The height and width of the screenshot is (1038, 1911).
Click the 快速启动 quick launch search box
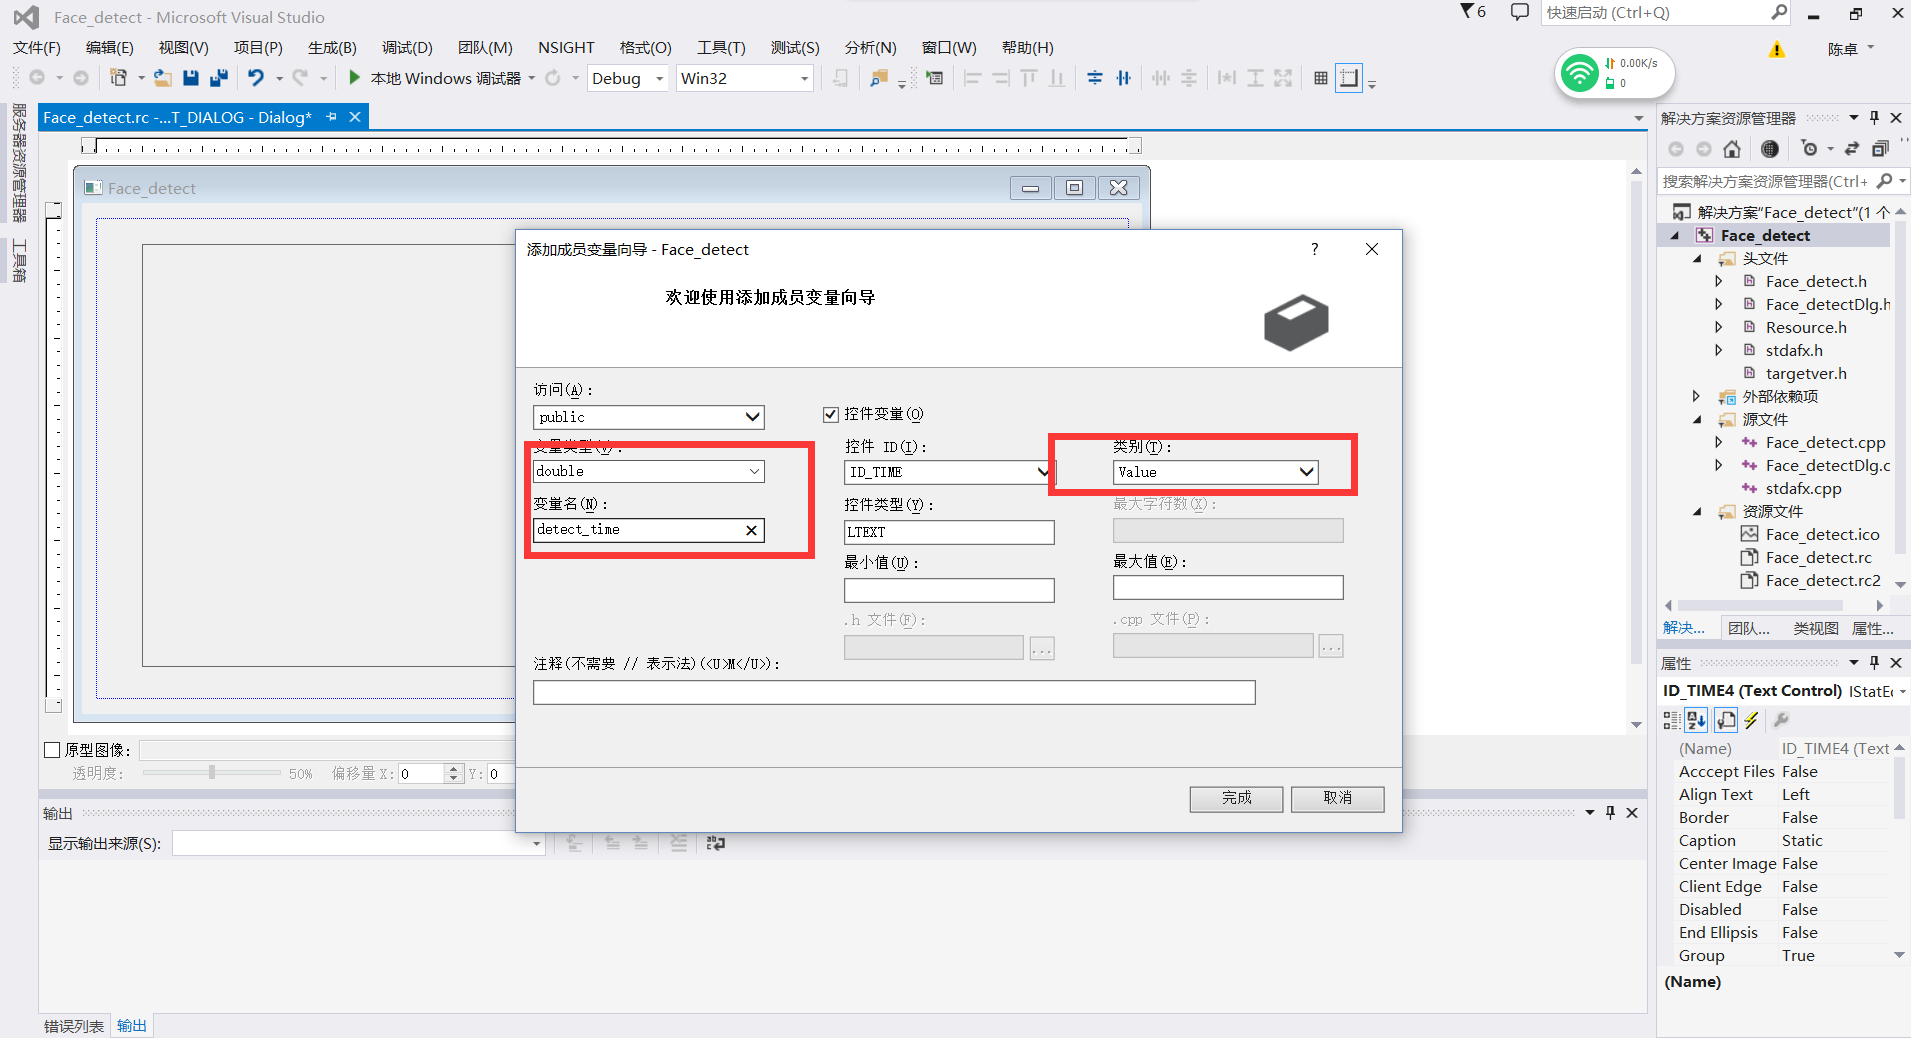click(1665, 13)
